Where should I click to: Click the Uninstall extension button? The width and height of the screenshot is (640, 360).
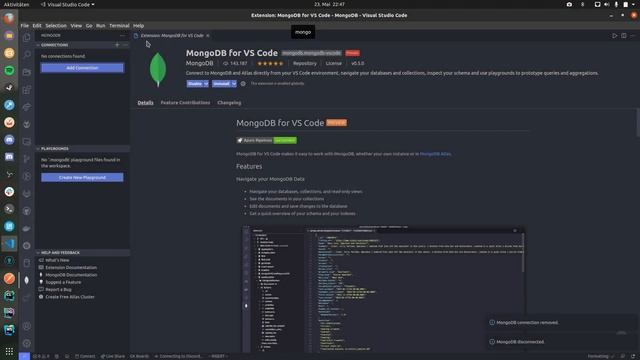(221, 84)
